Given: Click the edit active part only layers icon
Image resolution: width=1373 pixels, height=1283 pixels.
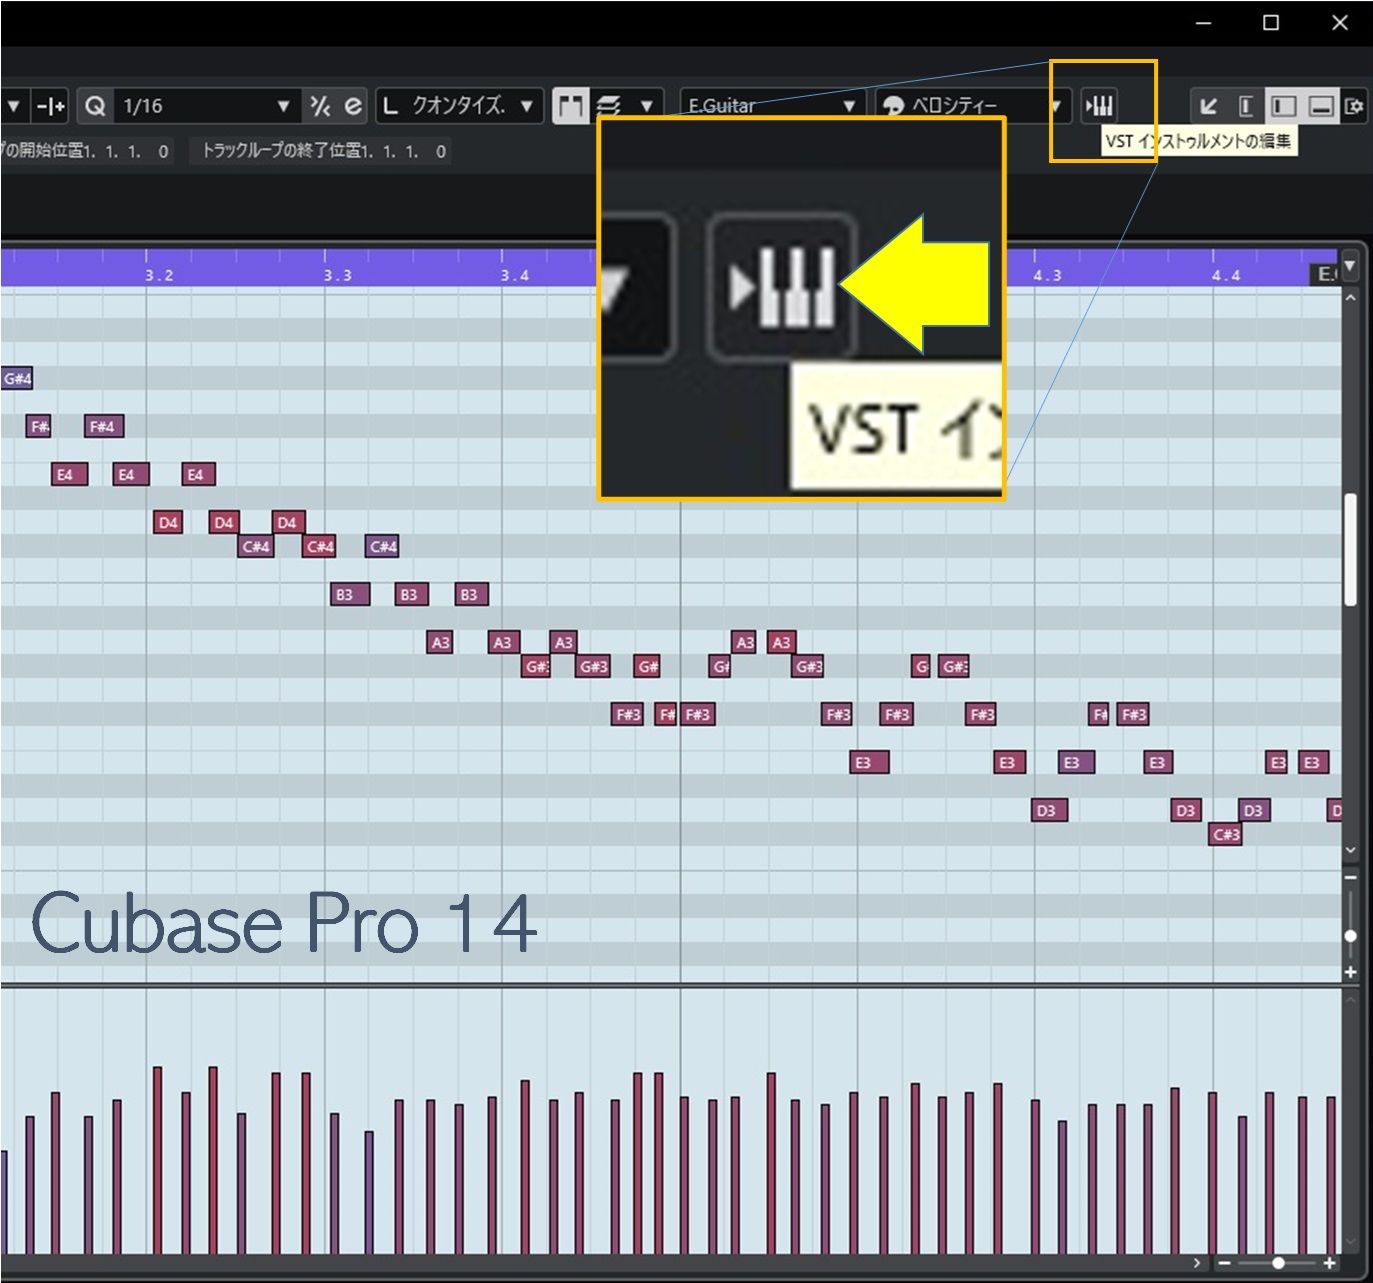Looking at the screenshot, I should (x=609, y=106).
